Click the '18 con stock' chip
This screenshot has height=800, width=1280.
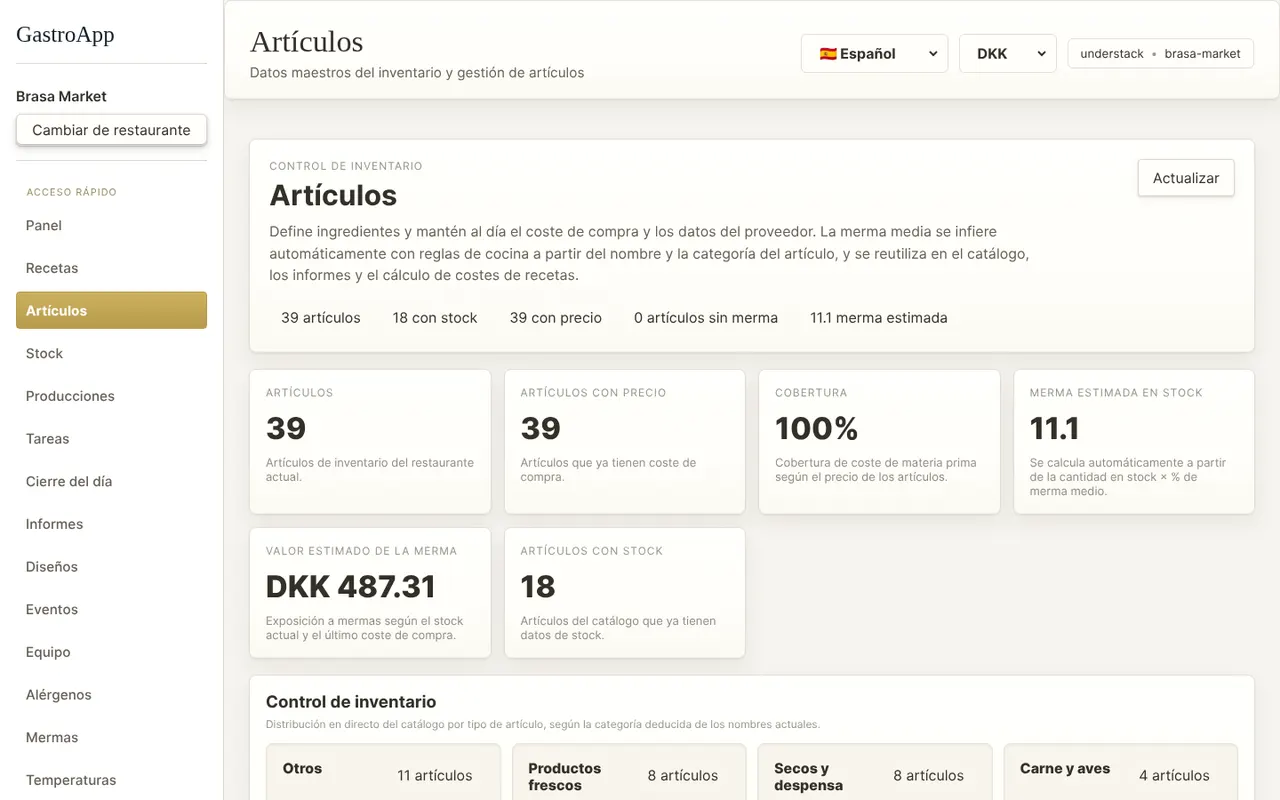435,318
